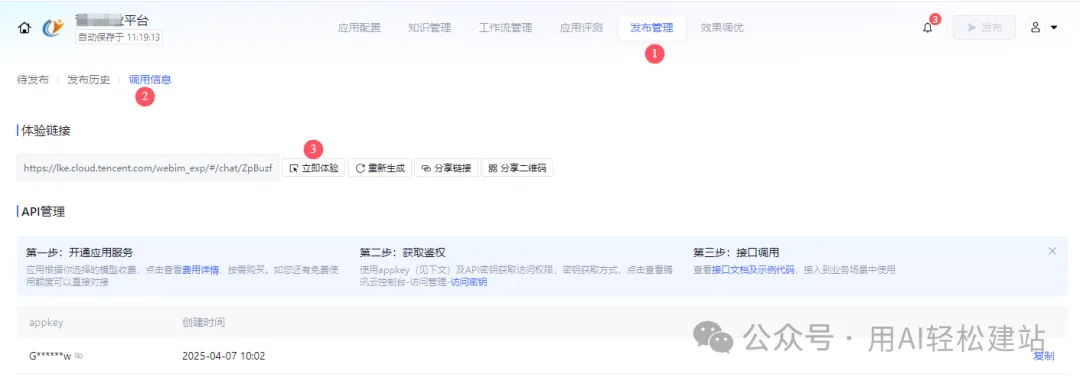This screenshot has width=1080, height=381.
Task: Close the API steps banner
Action: click(1052, 251)
